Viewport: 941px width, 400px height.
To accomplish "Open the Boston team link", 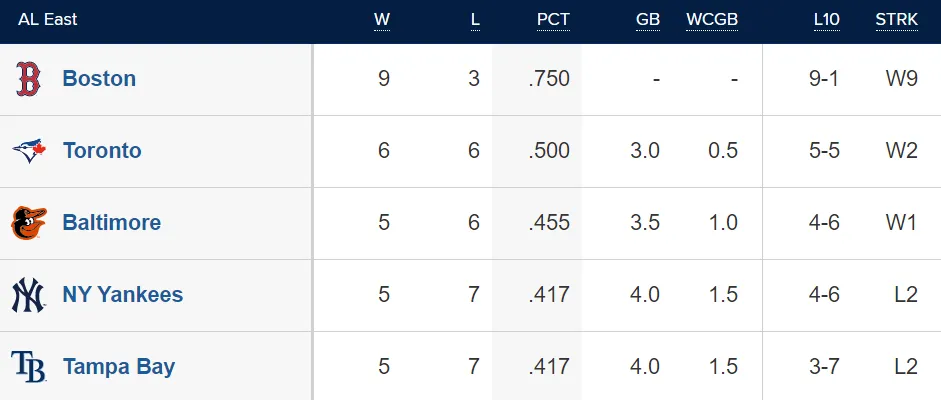I will [x=99, y=79].
